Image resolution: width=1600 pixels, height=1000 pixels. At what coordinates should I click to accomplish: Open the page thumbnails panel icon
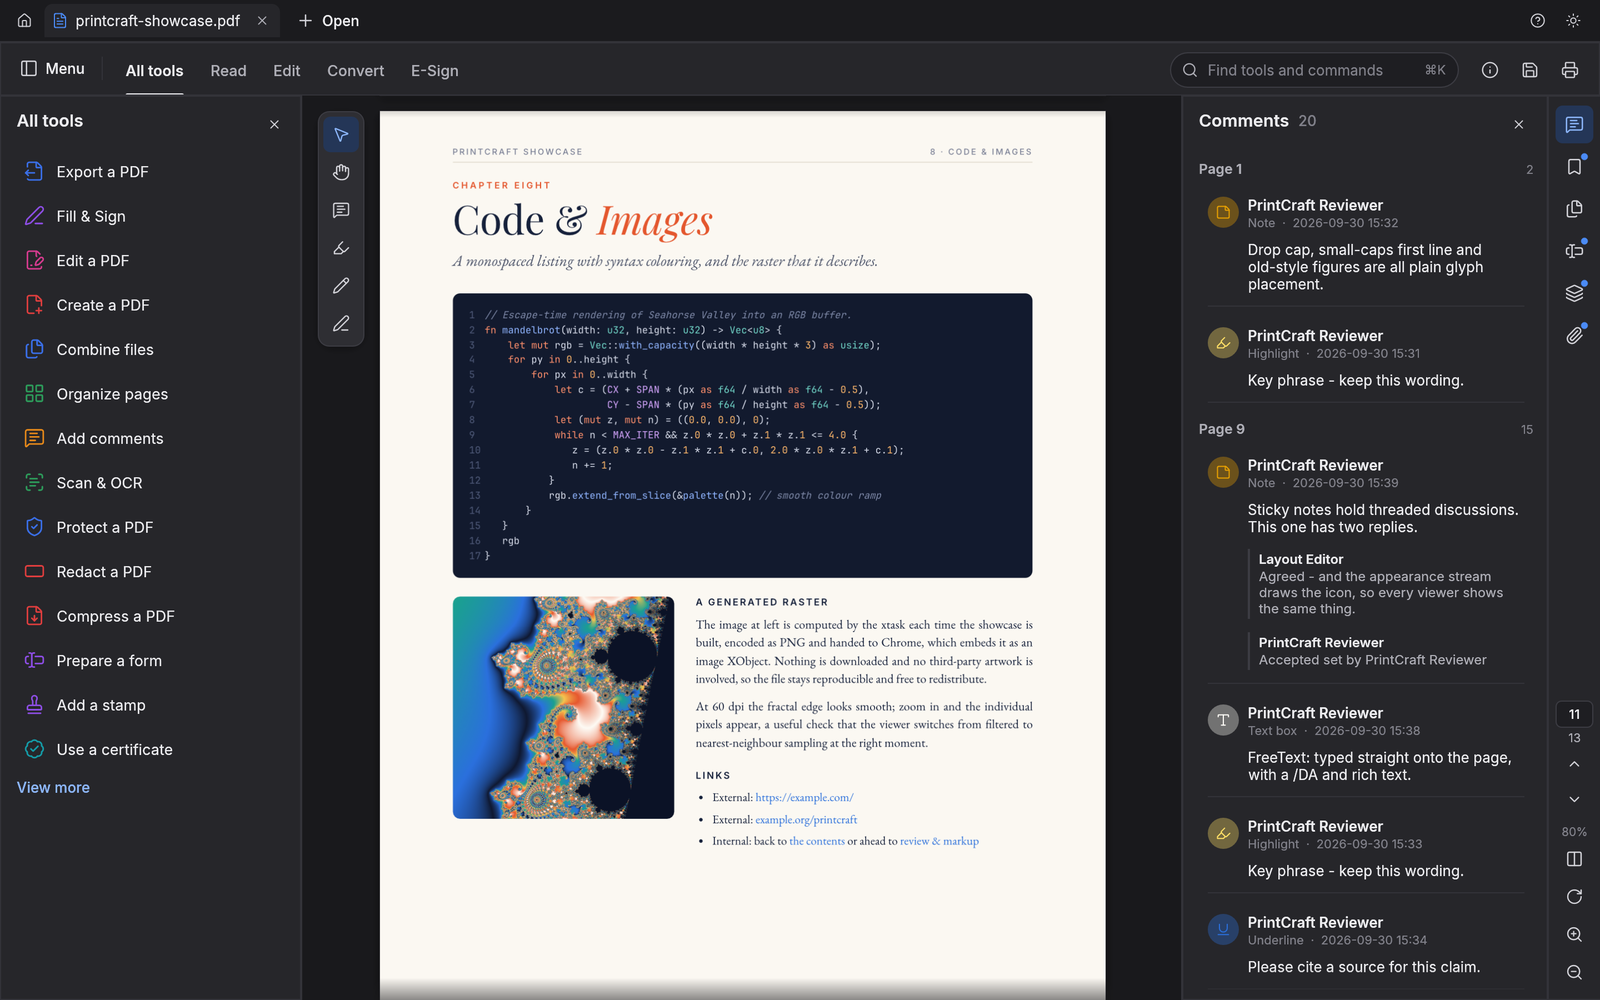click(x=1574, y=209)
